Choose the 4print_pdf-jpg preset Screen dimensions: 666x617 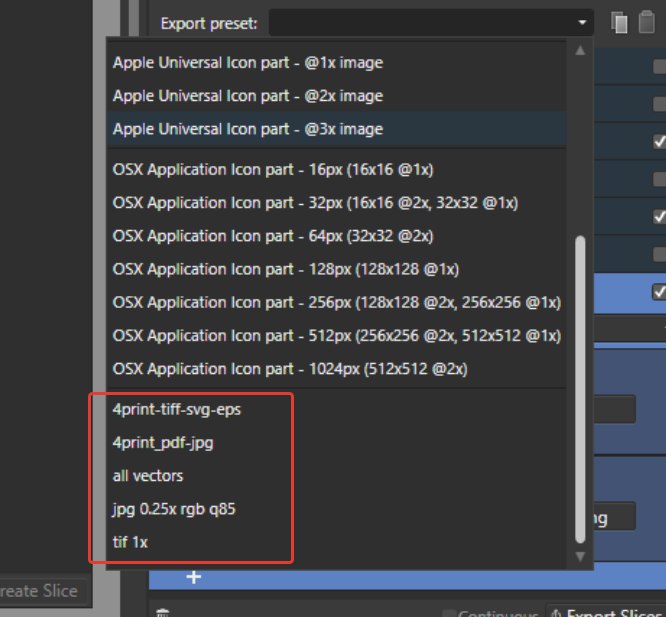(336, 443)
